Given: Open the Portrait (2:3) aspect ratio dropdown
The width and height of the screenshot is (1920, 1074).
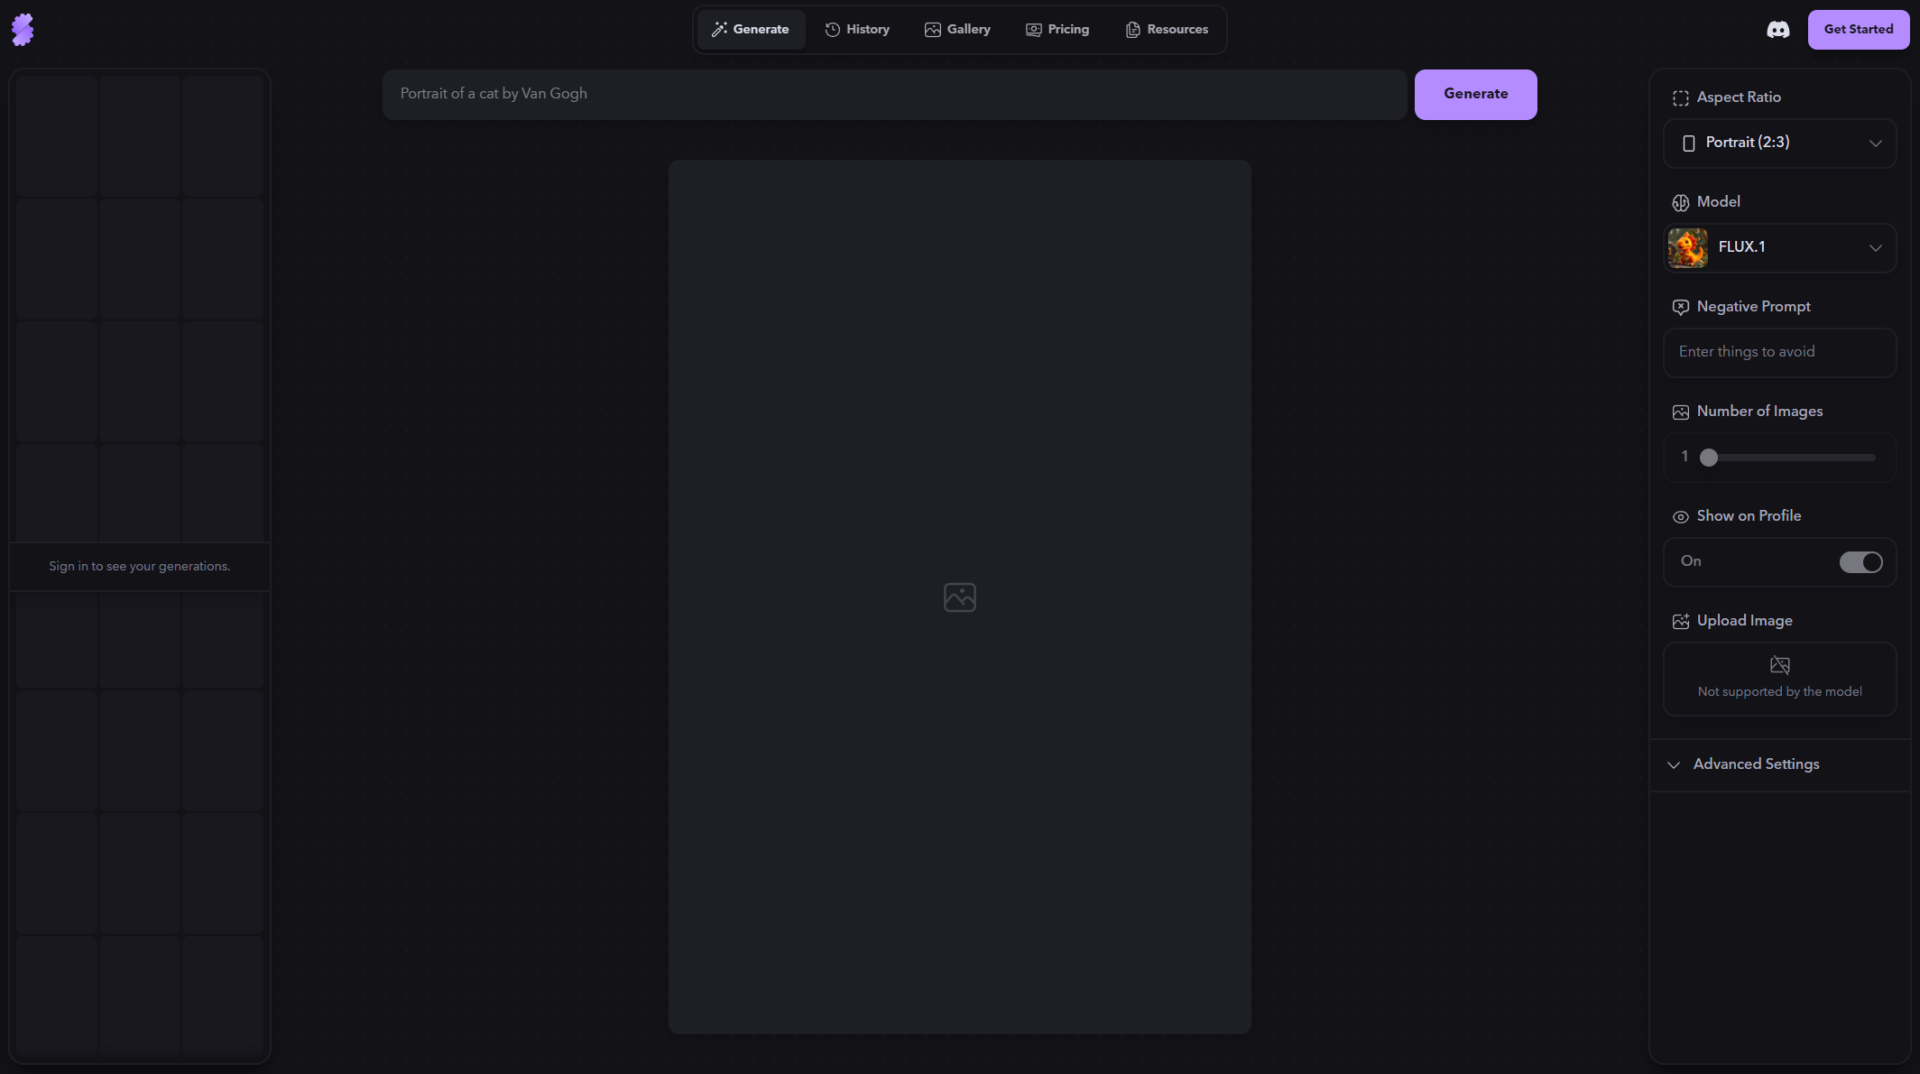Looking at the screenshot, I should click(x=1779, y=143).
